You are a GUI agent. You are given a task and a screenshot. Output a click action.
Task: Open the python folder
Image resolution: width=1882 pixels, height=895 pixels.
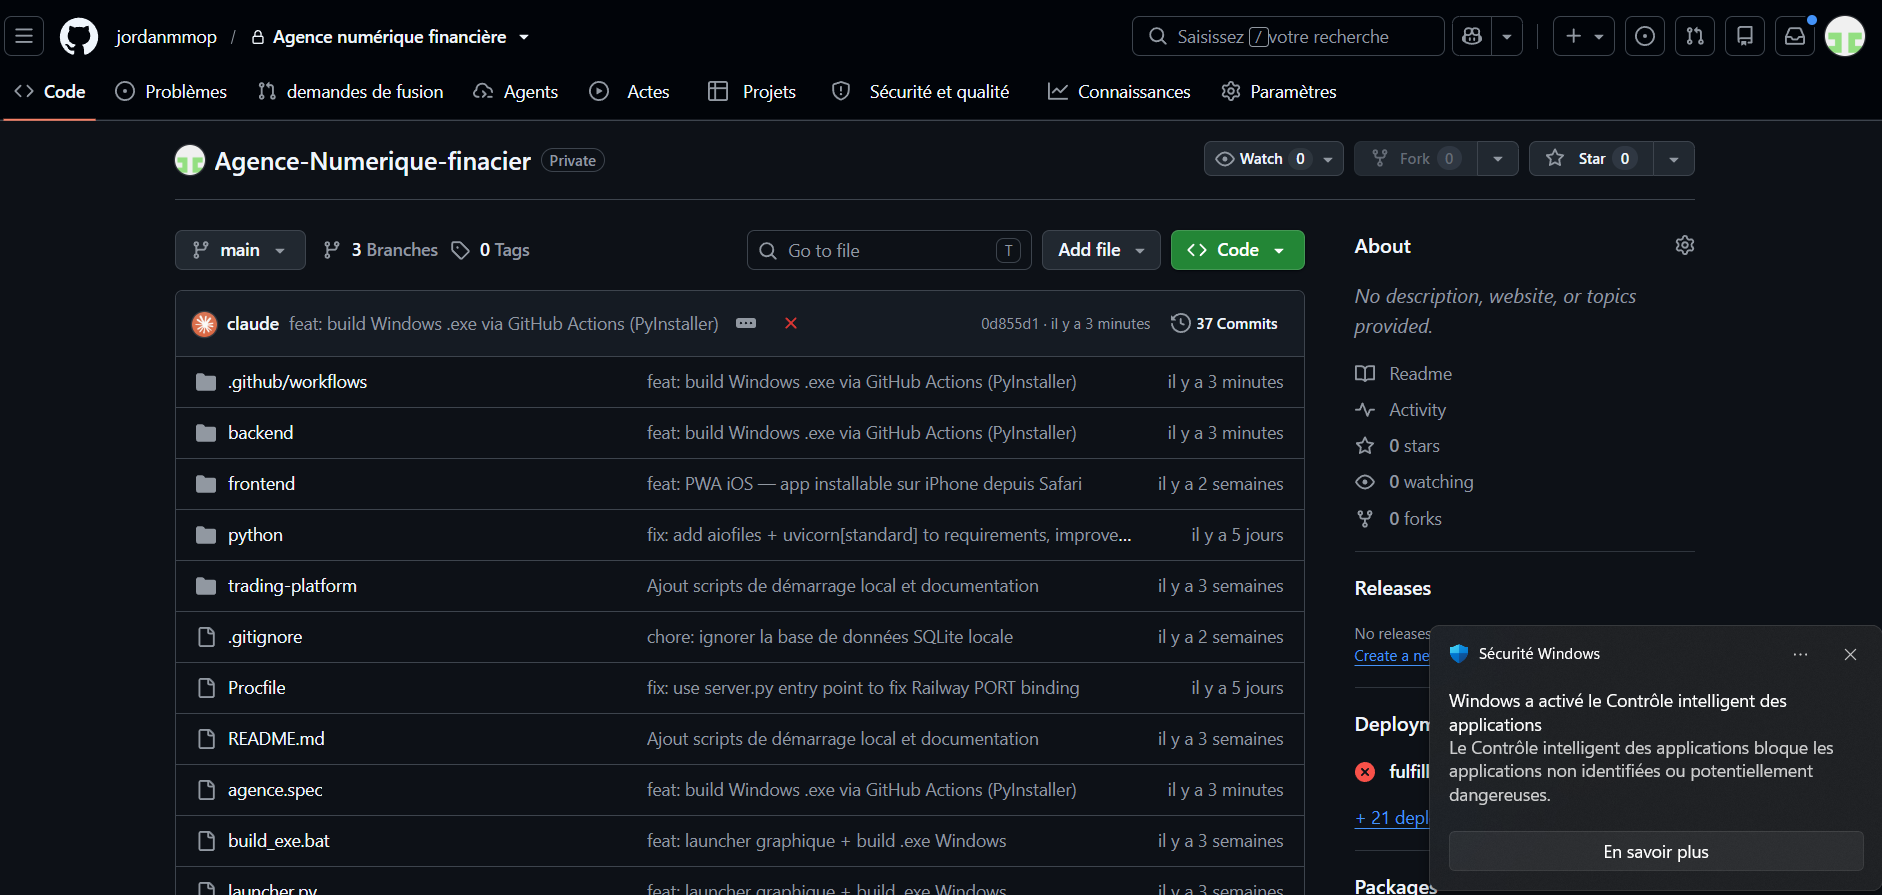255,535
